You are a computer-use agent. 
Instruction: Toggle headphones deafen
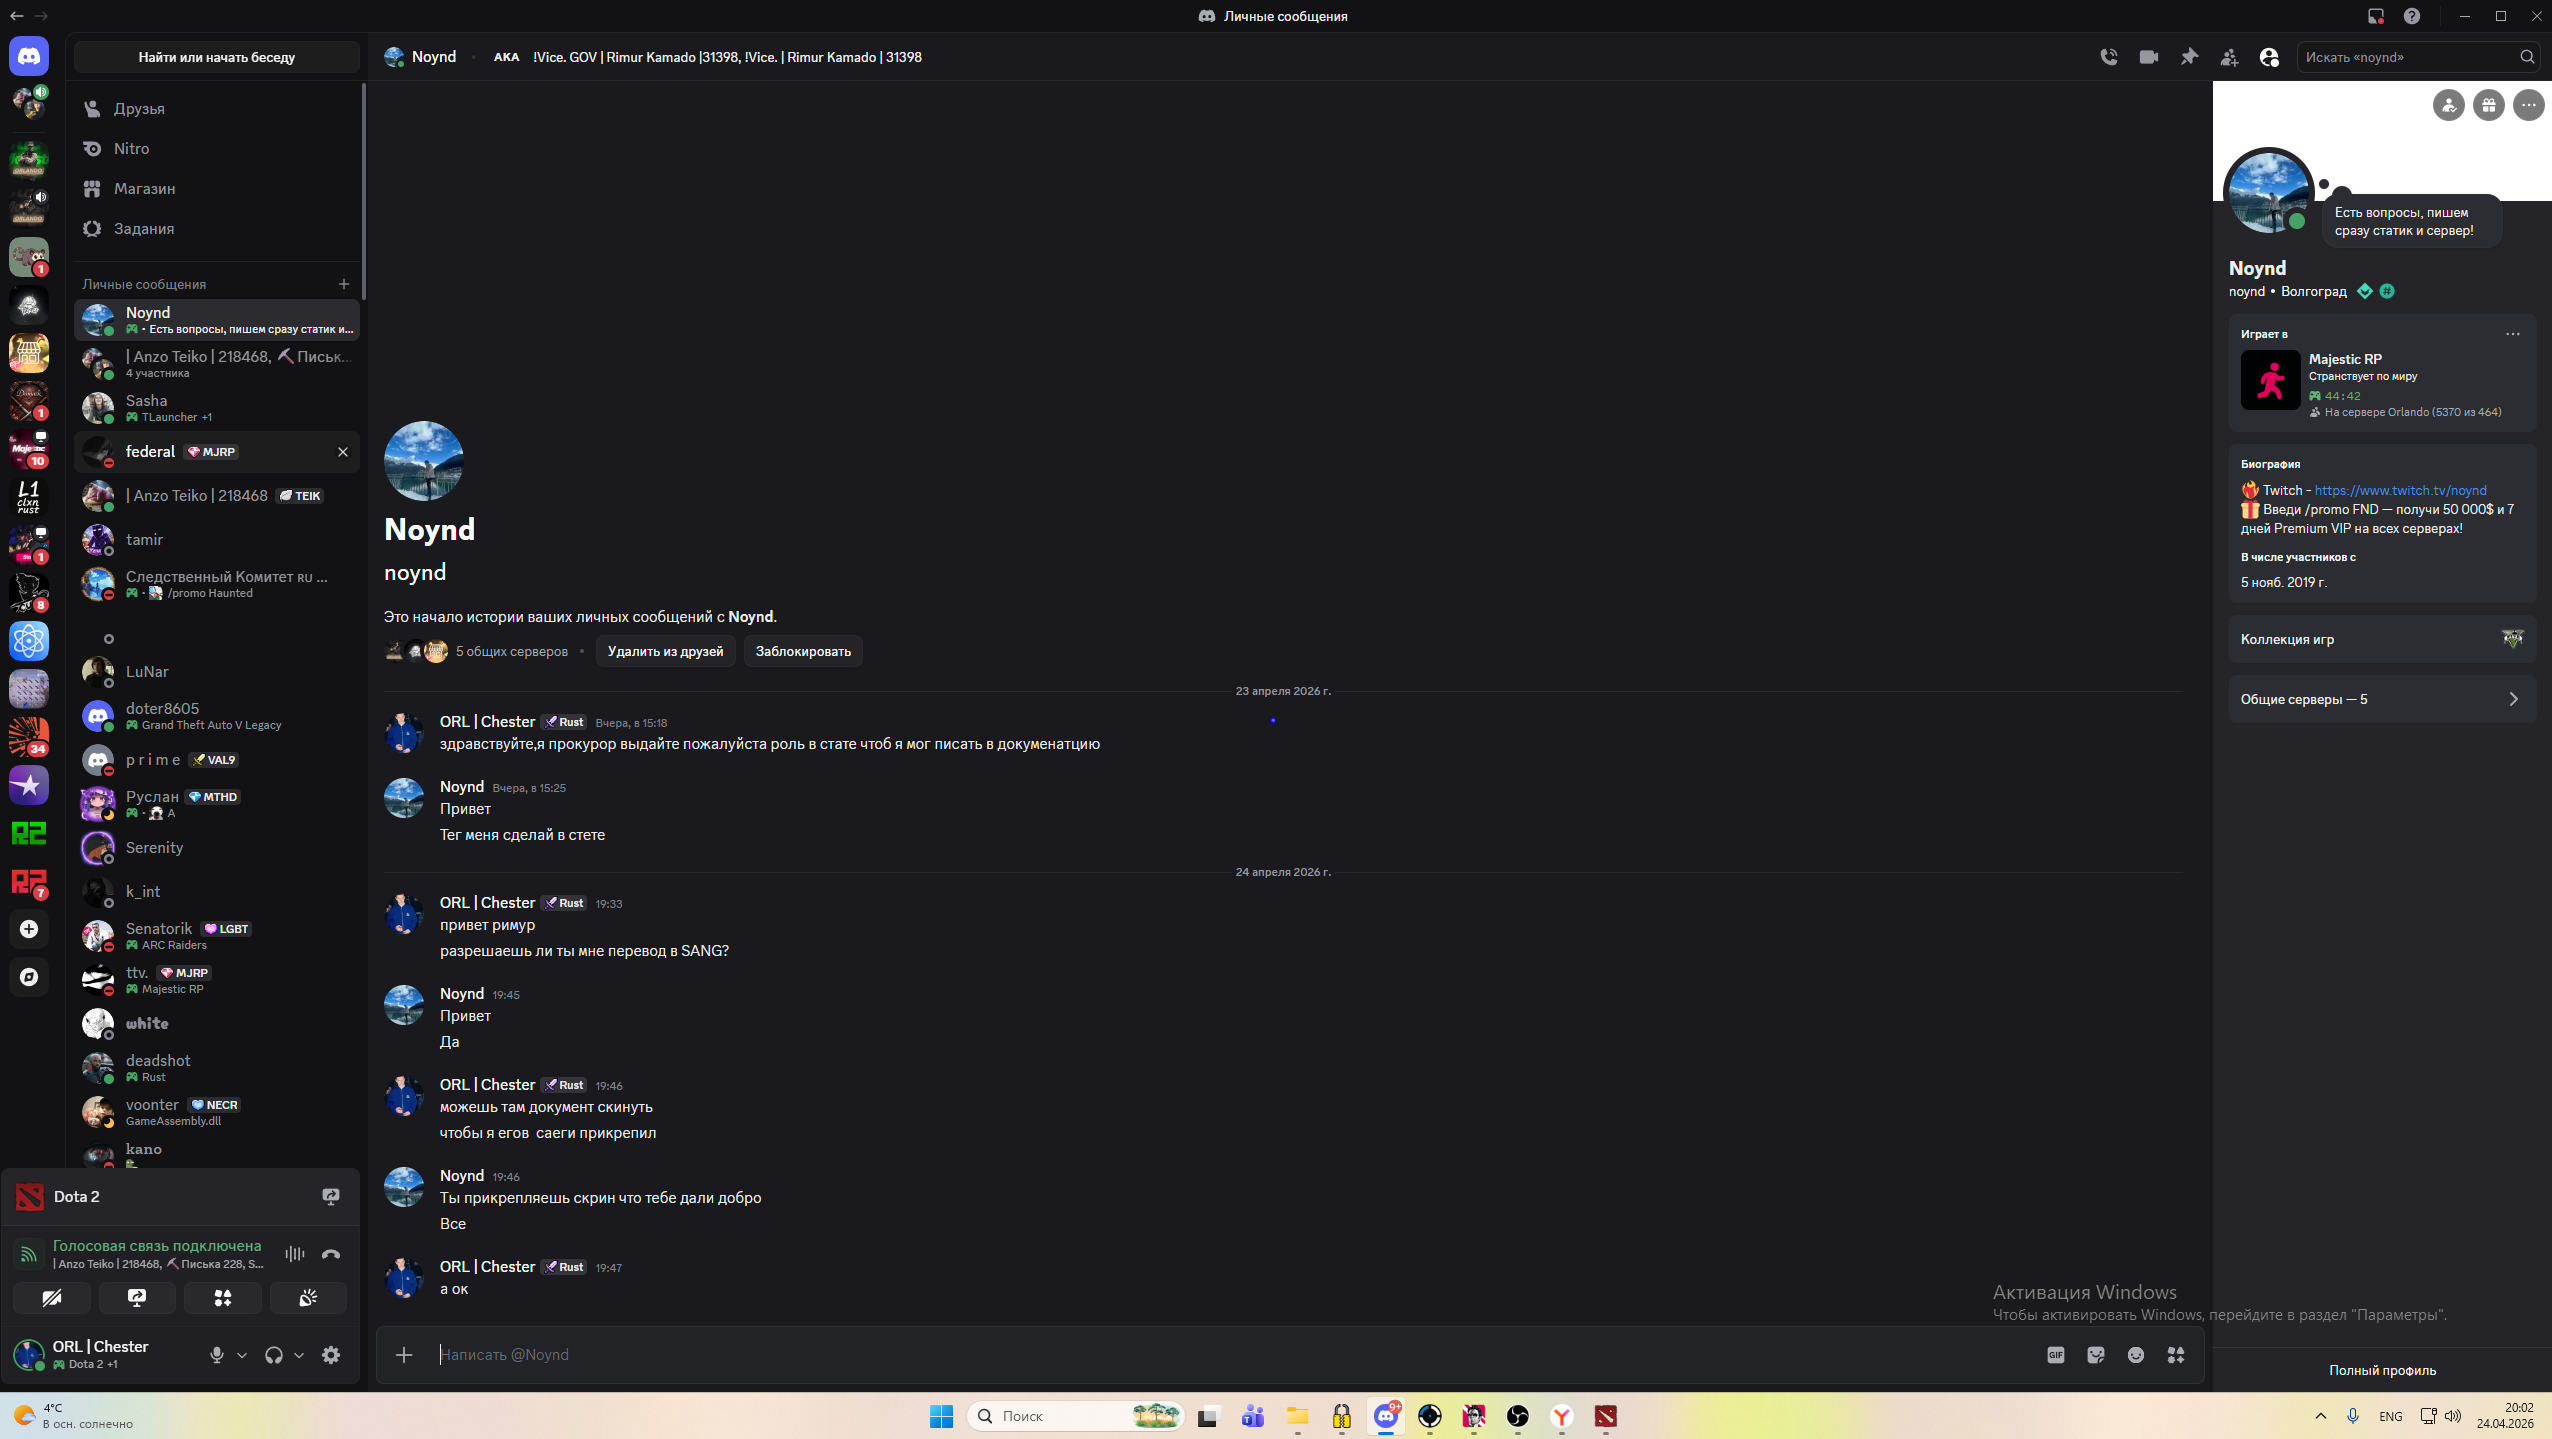click(x=273, y=1355)
